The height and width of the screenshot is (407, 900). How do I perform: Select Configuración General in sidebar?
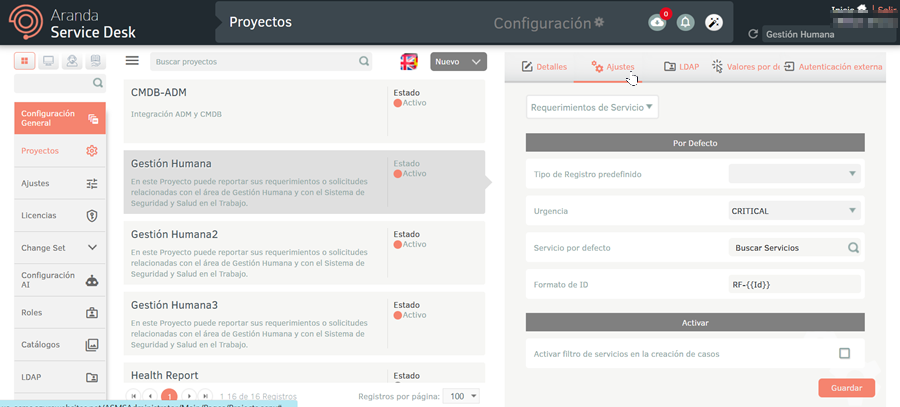coord(60,118)
